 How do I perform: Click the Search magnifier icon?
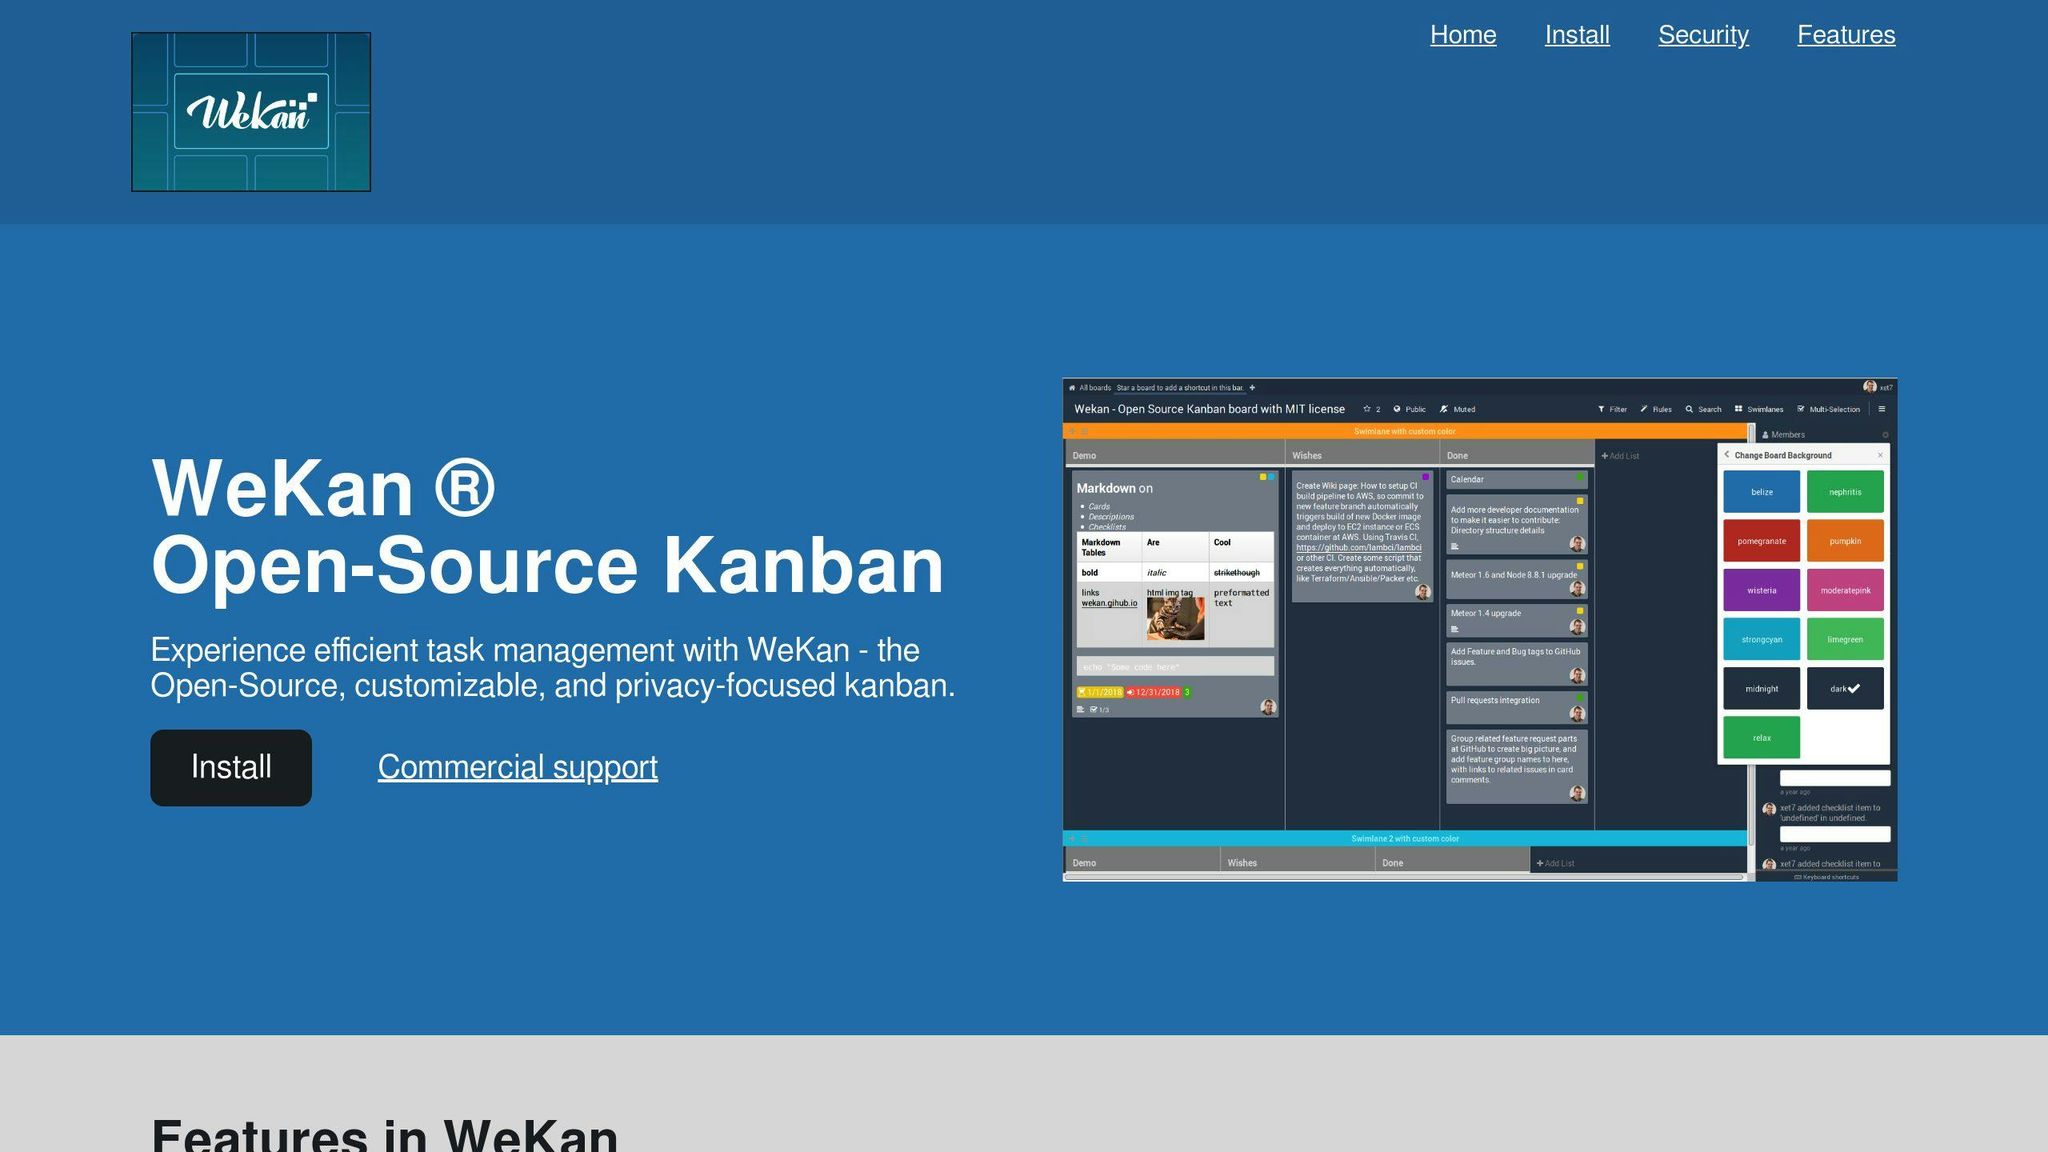(1689, 409)
